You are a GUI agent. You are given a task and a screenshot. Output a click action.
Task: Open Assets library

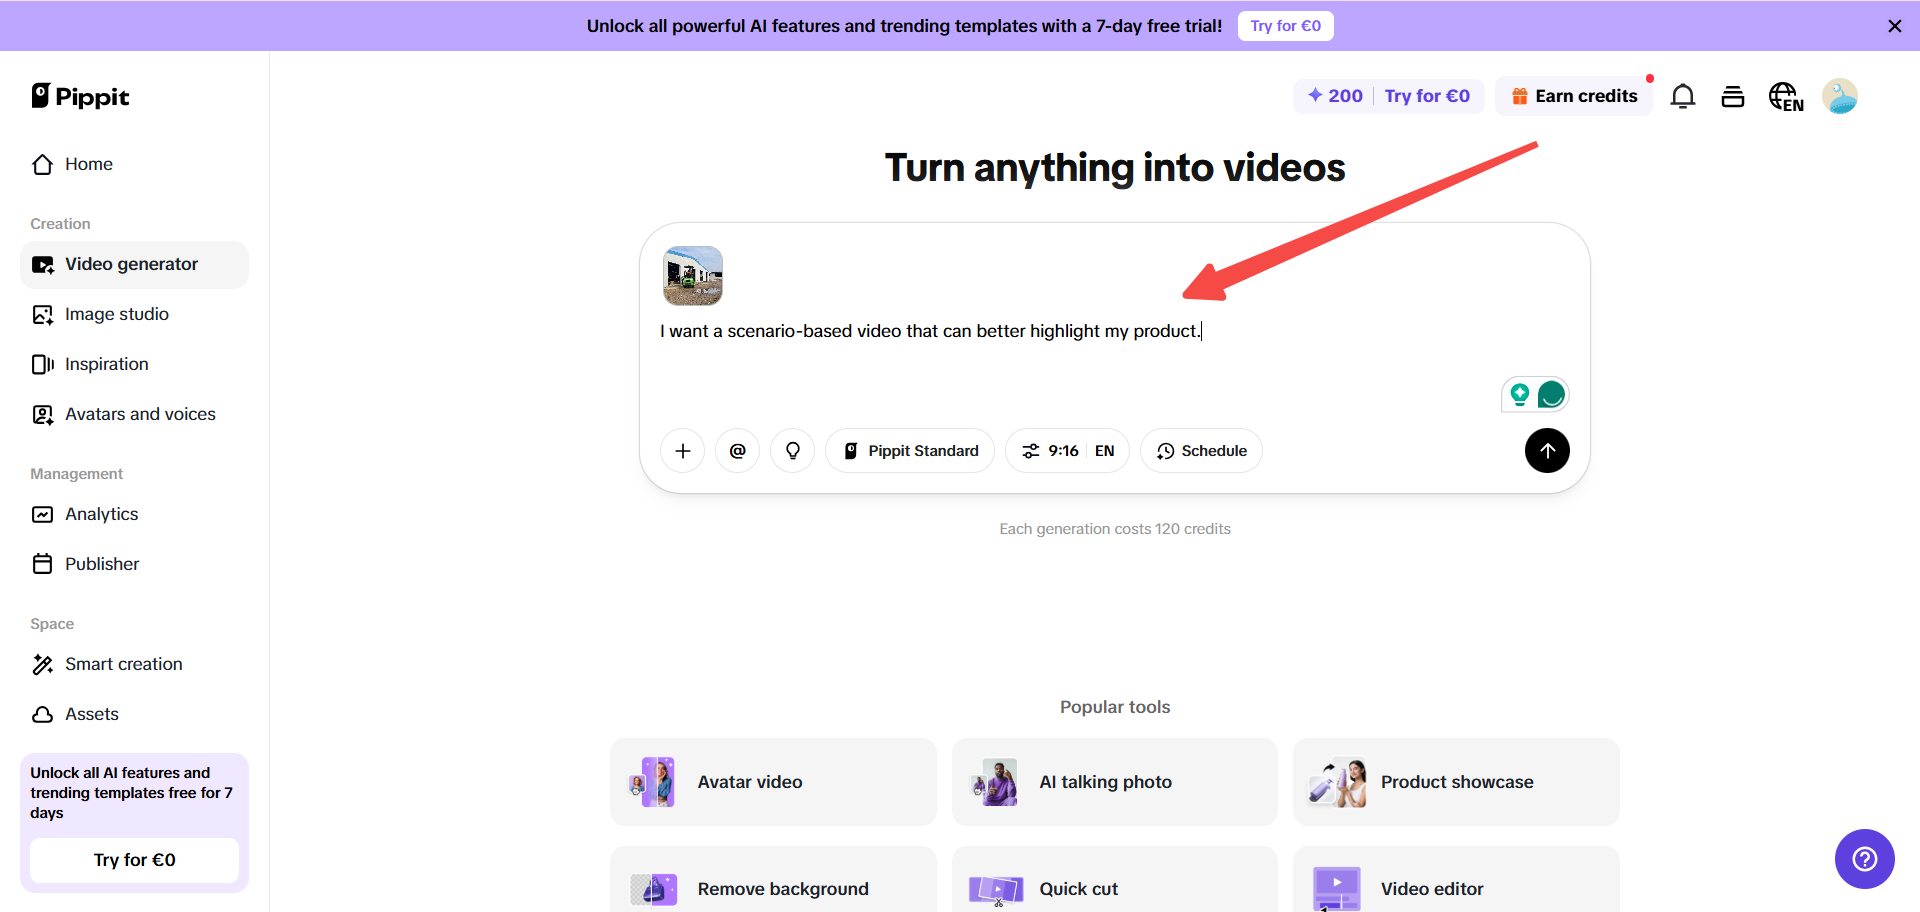tap(134, 714)
